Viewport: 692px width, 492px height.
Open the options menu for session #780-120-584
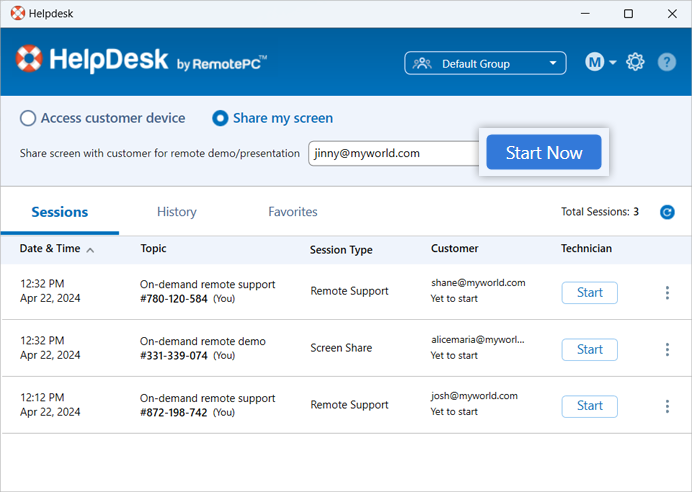pos(667,293)
